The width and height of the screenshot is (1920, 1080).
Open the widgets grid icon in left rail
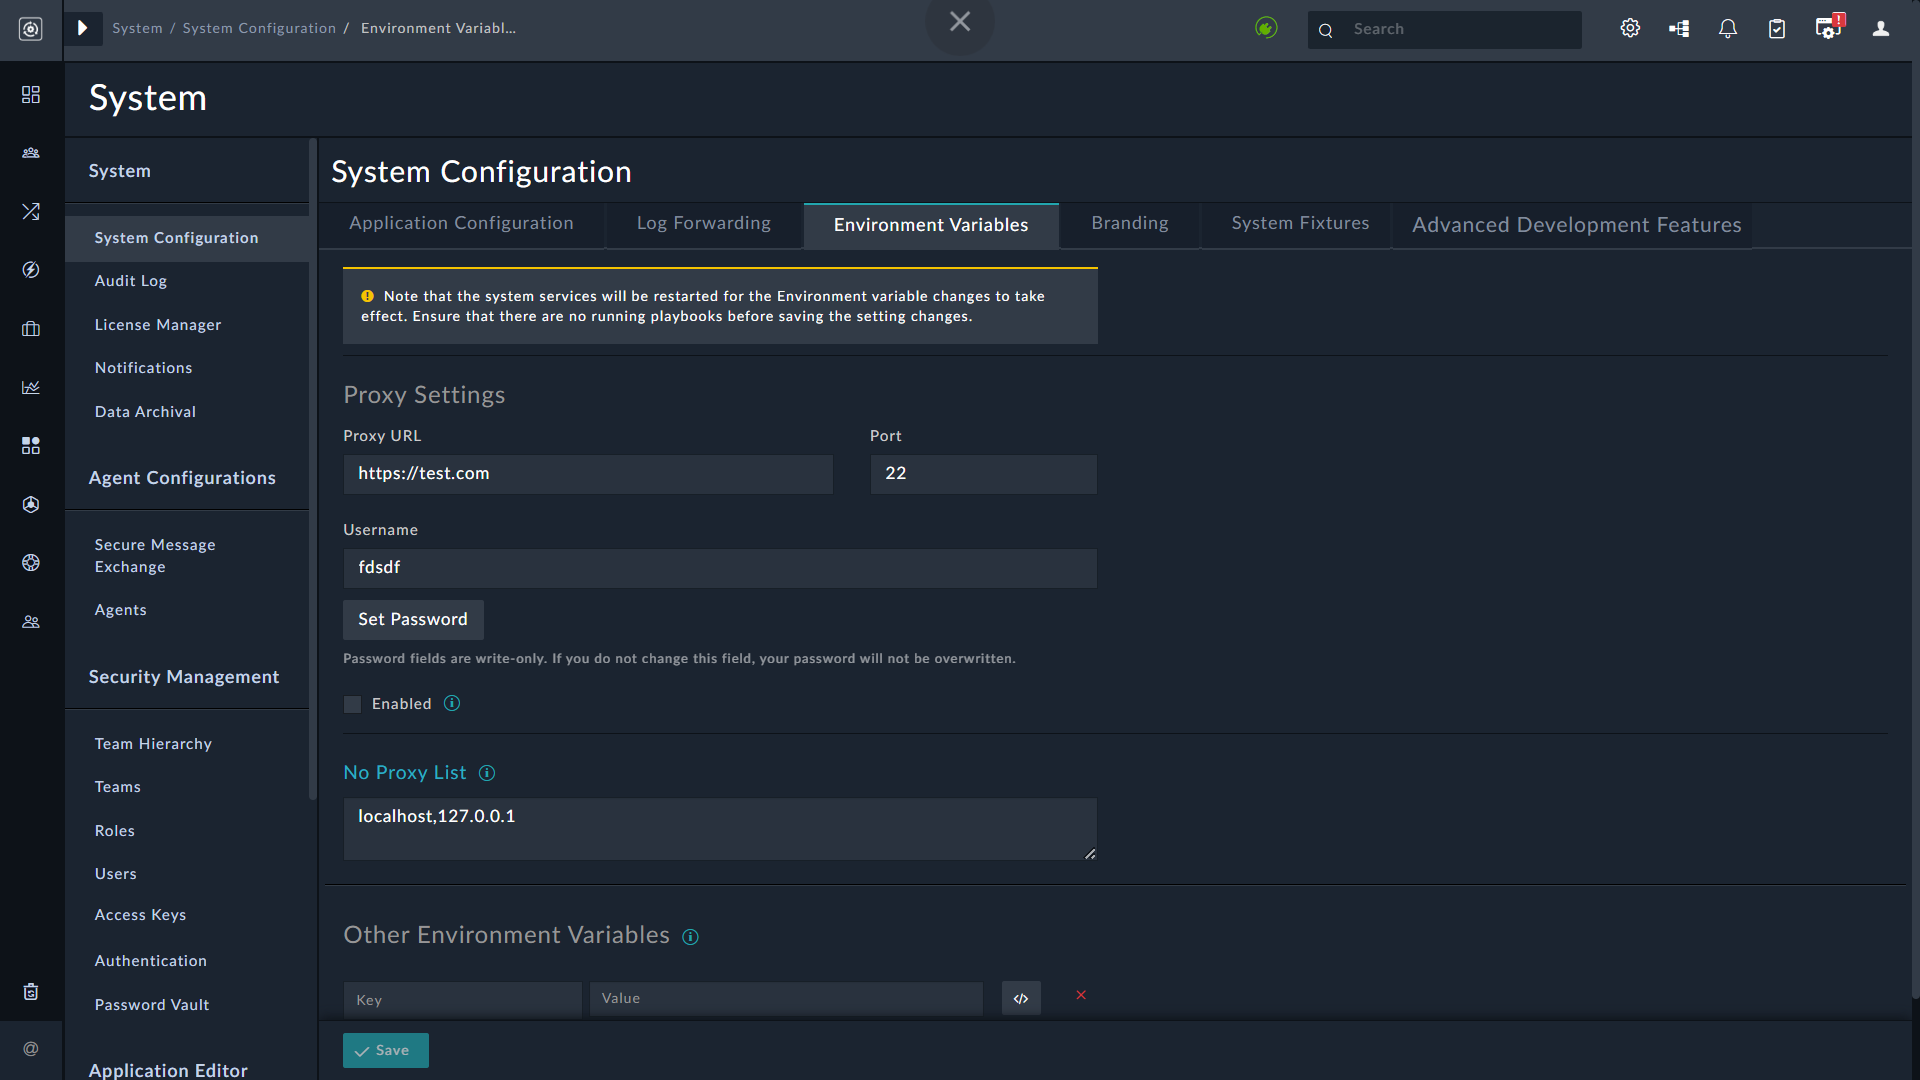tap(31, 446)
